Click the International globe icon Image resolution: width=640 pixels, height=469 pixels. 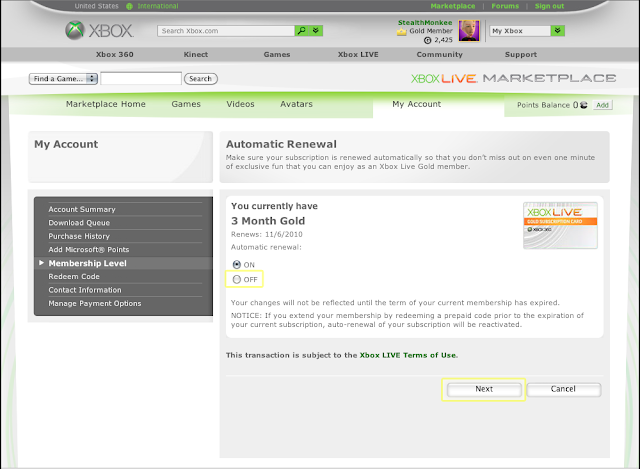129,6
